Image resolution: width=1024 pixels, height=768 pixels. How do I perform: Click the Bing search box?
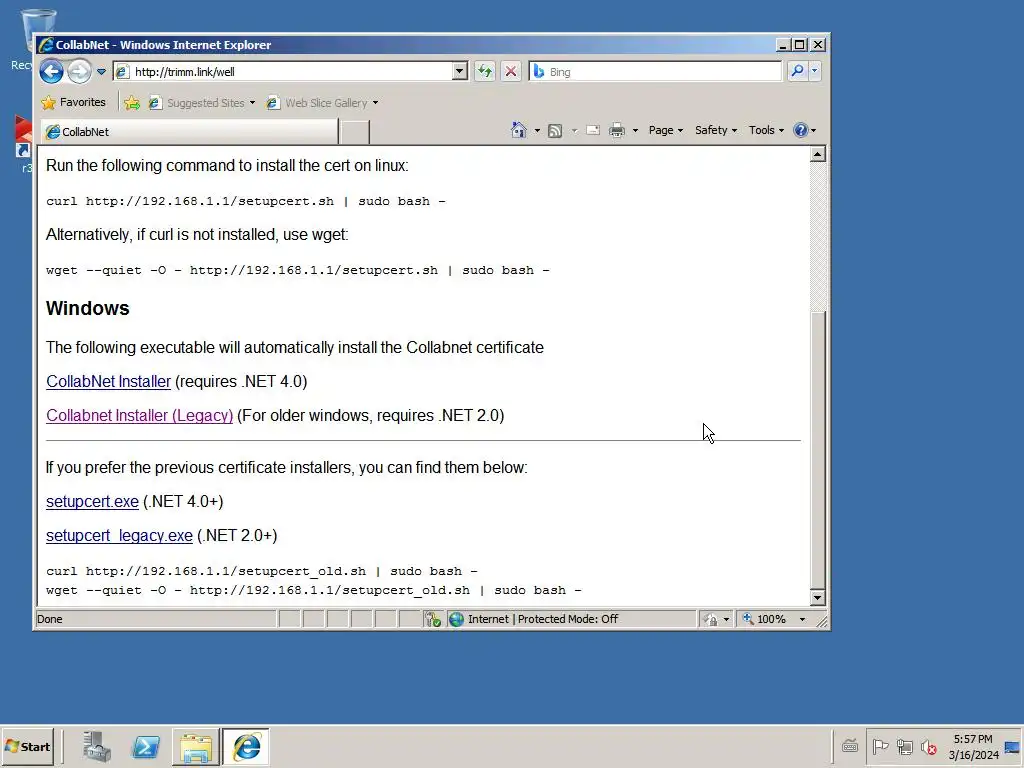655,71
